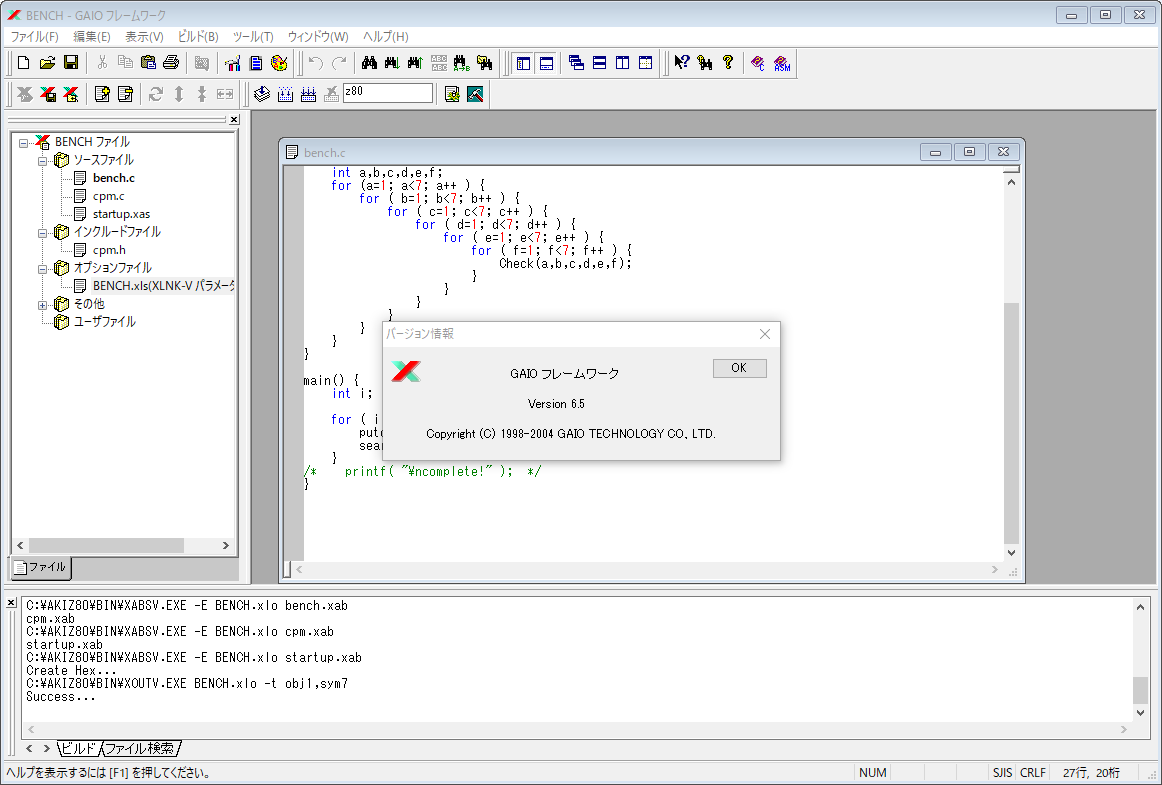Select the BENCH.xls option file
The height and width of the screenshot is (785, 1162).
163,286
